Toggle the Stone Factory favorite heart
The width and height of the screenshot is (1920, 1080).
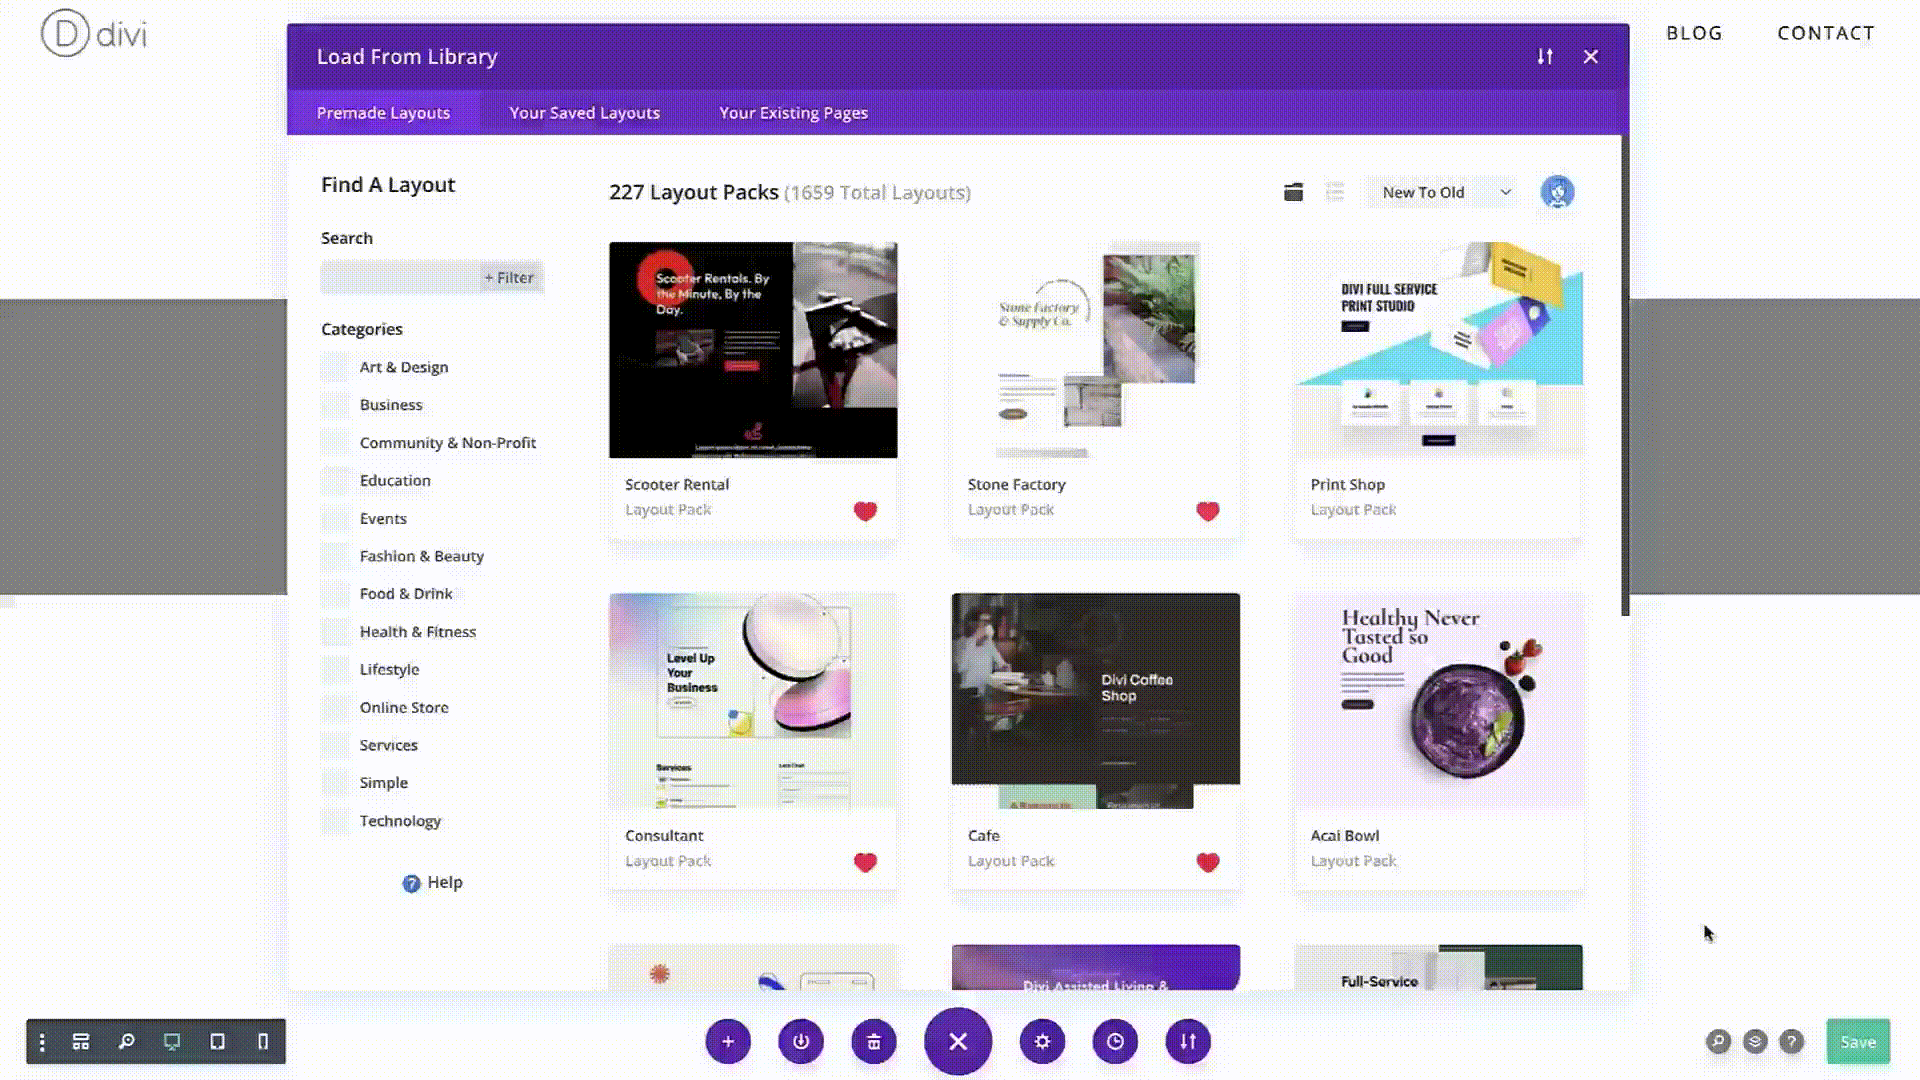pos(1208,511)
